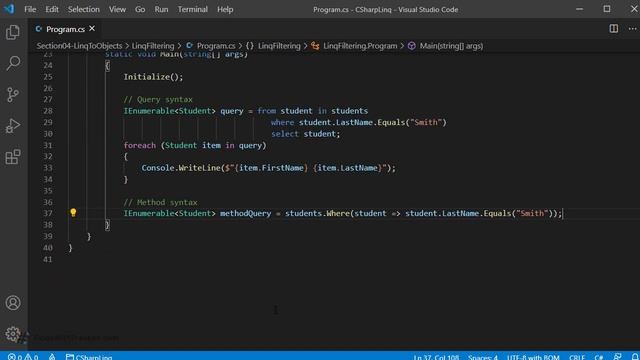
Task: Click Console.WriteLine on line 33
Action: coord(181,168)
